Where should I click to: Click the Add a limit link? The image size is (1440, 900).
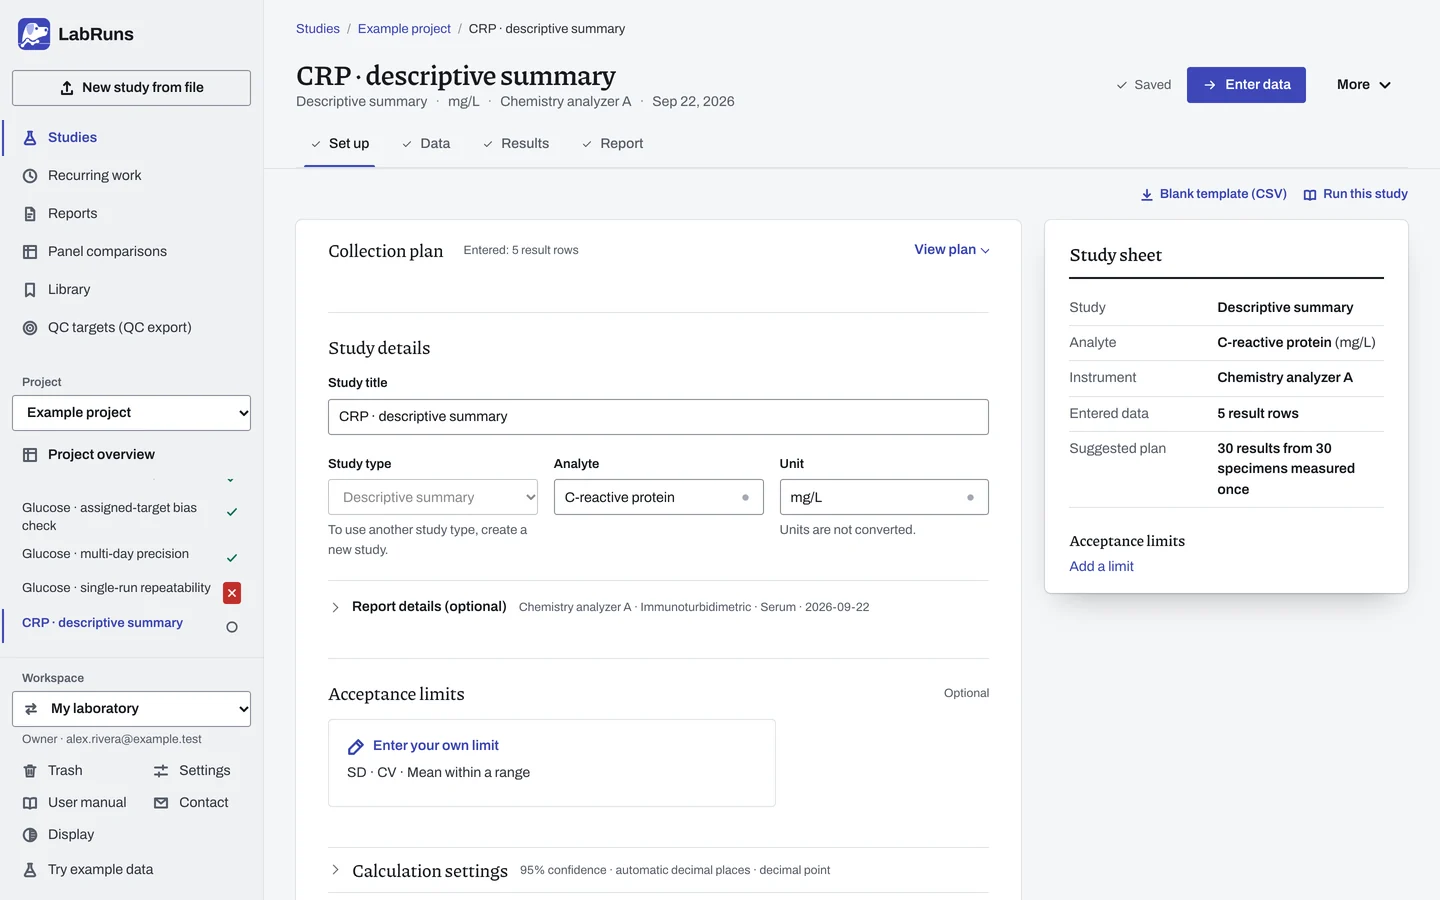click(1101, 566)
